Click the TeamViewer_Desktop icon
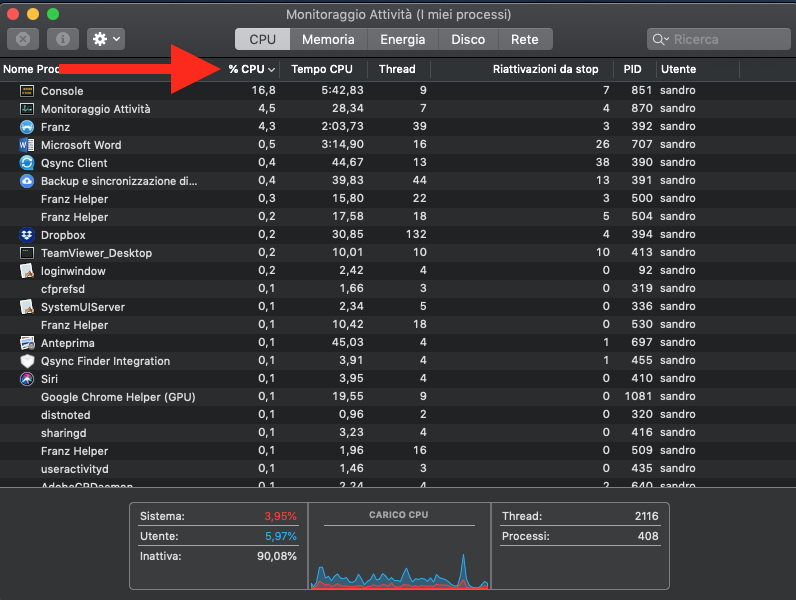The width and height of the screenshot is (796, 600). 26,253
